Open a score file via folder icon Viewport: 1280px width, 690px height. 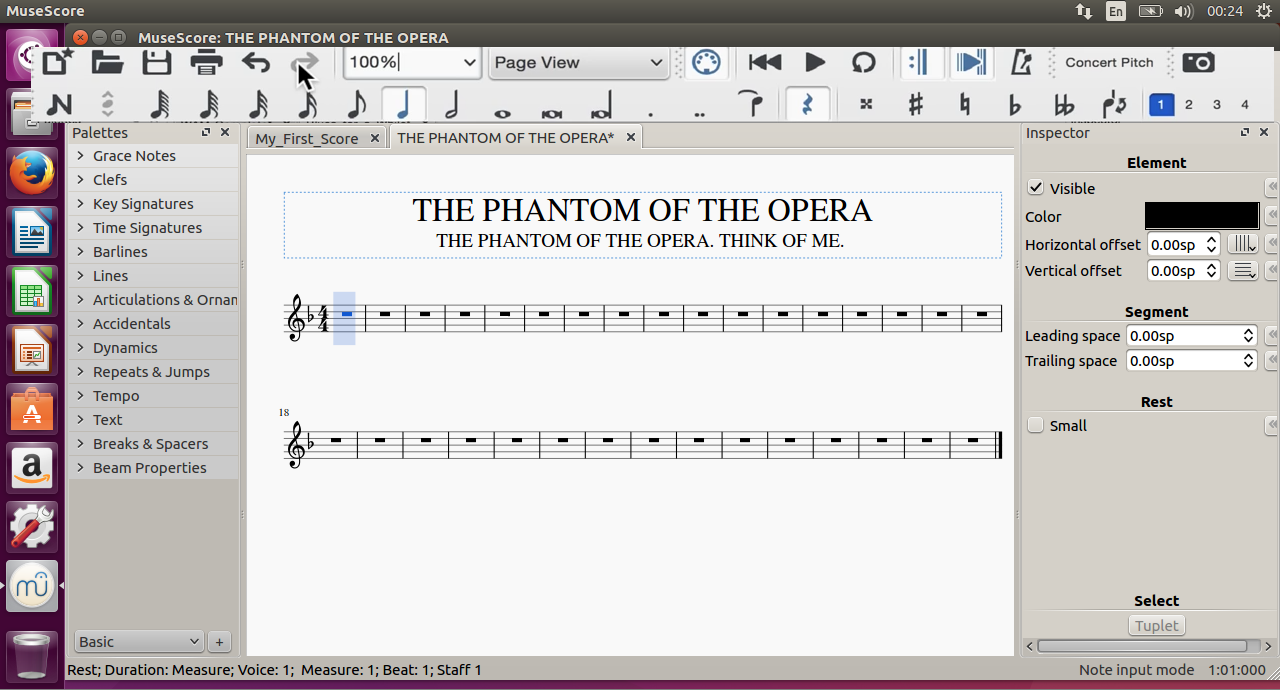pos(107,62)
